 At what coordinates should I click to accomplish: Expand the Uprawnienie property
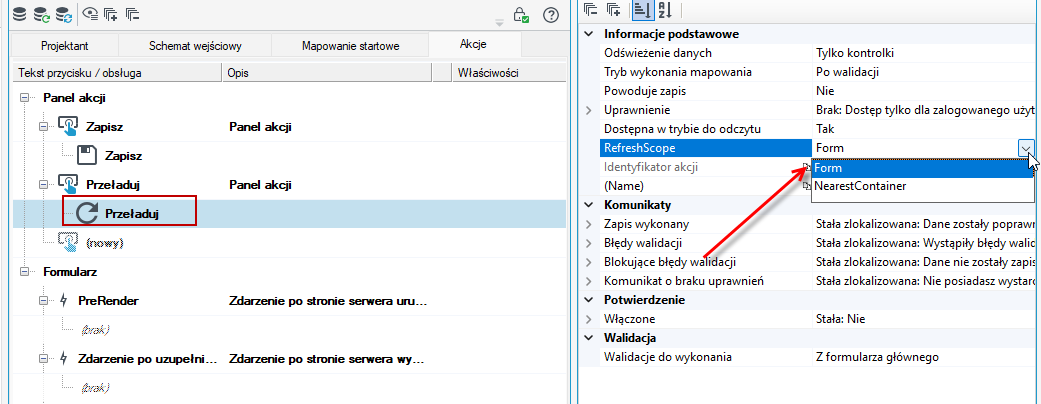point(589,110)
